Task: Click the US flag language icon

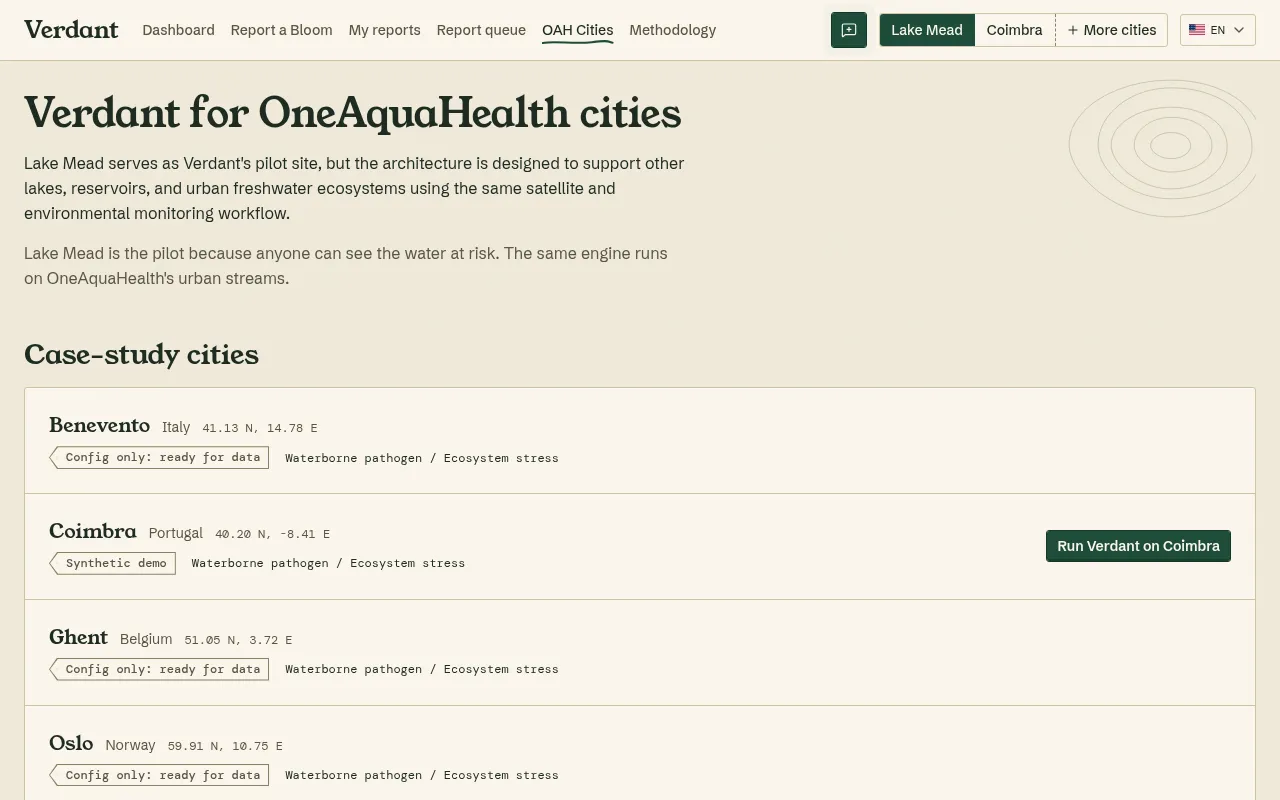Action: tap(1197, 30)
